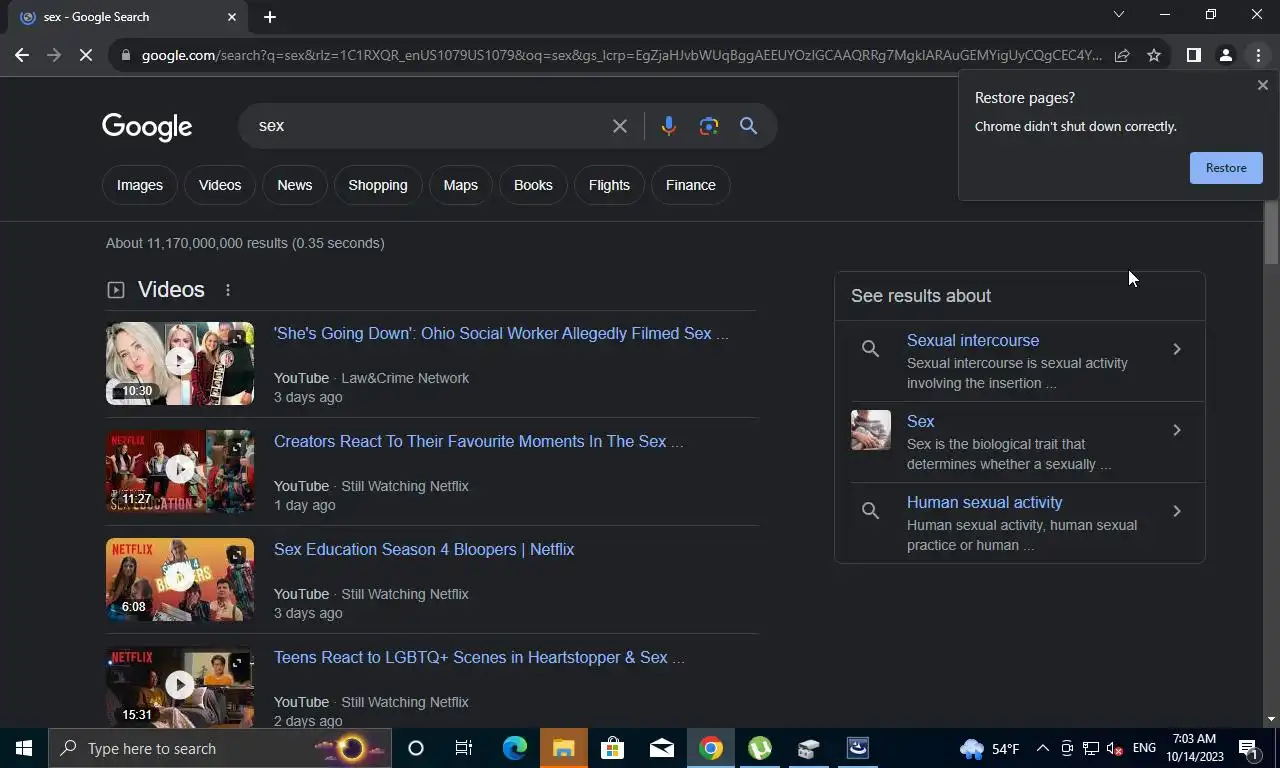Open Mail app from taskbar
This screenshot has width=1280, height=768.
click(661, 748)
